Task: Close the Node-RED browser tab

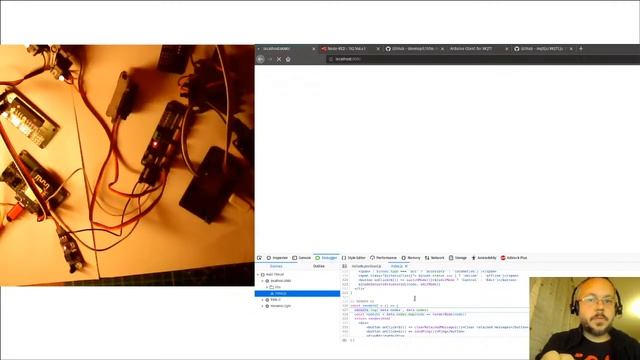Action: [378, 49]
